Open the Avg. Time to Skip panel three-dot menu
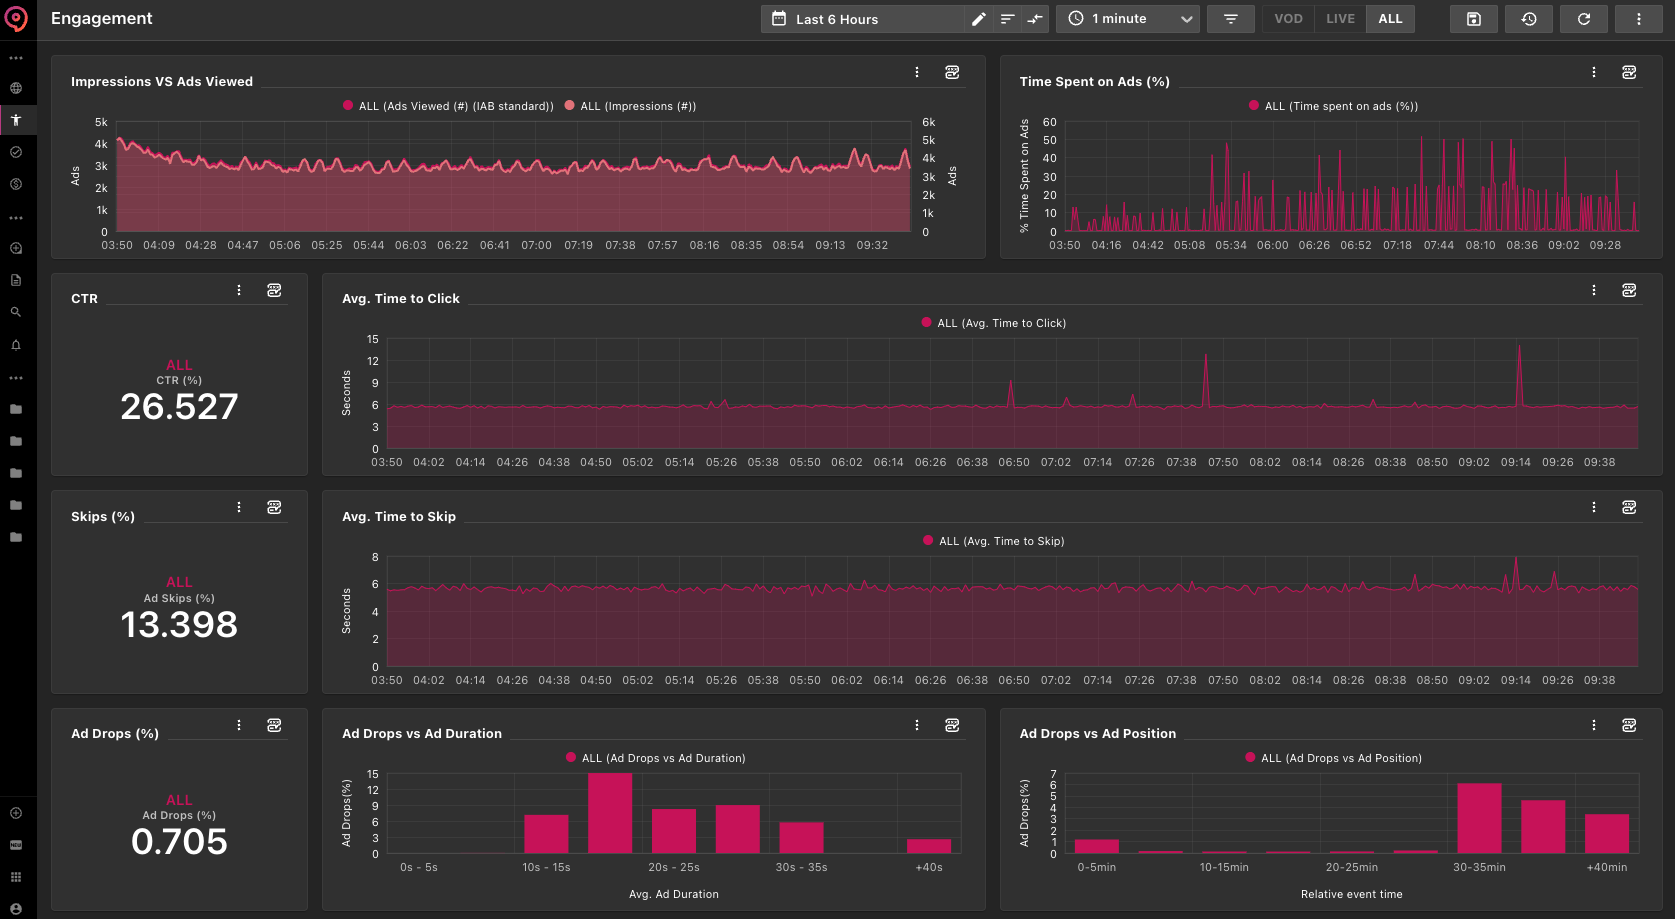This screenshot has width=1675, height=919. pos(1594,507)
